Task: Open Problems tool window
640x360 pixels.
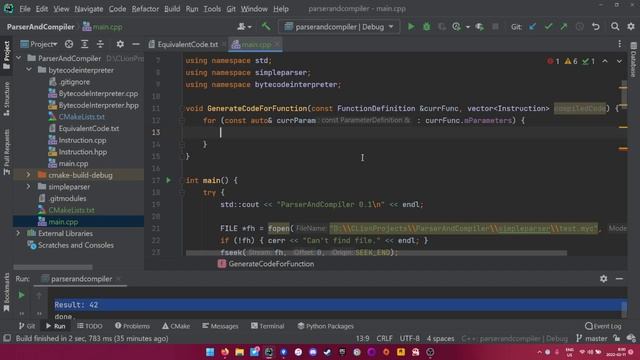Action: 132,326
